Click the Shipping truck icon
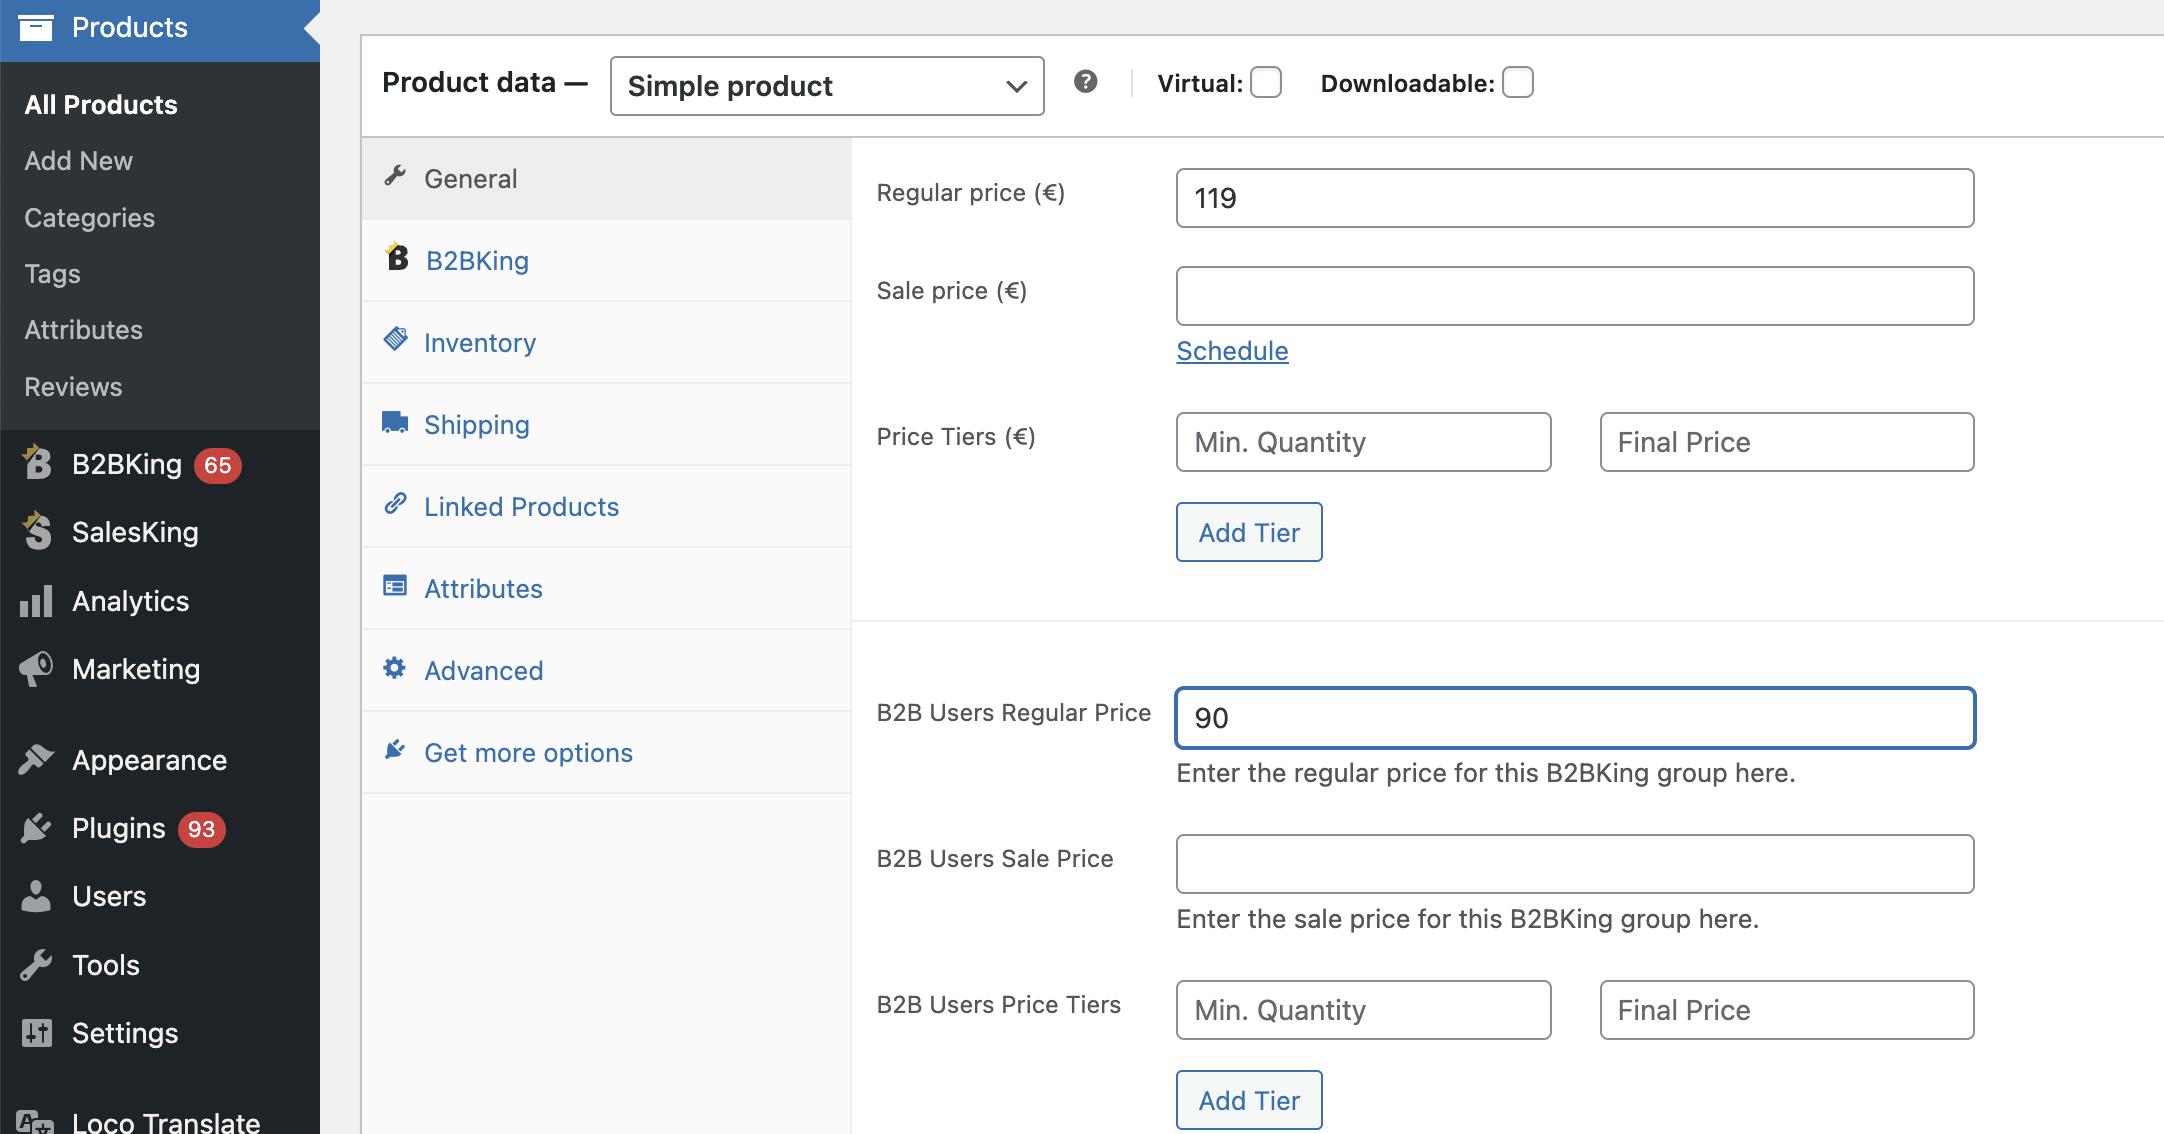The height and width of the screenshot is (1134, 2164). coord(395,422)
